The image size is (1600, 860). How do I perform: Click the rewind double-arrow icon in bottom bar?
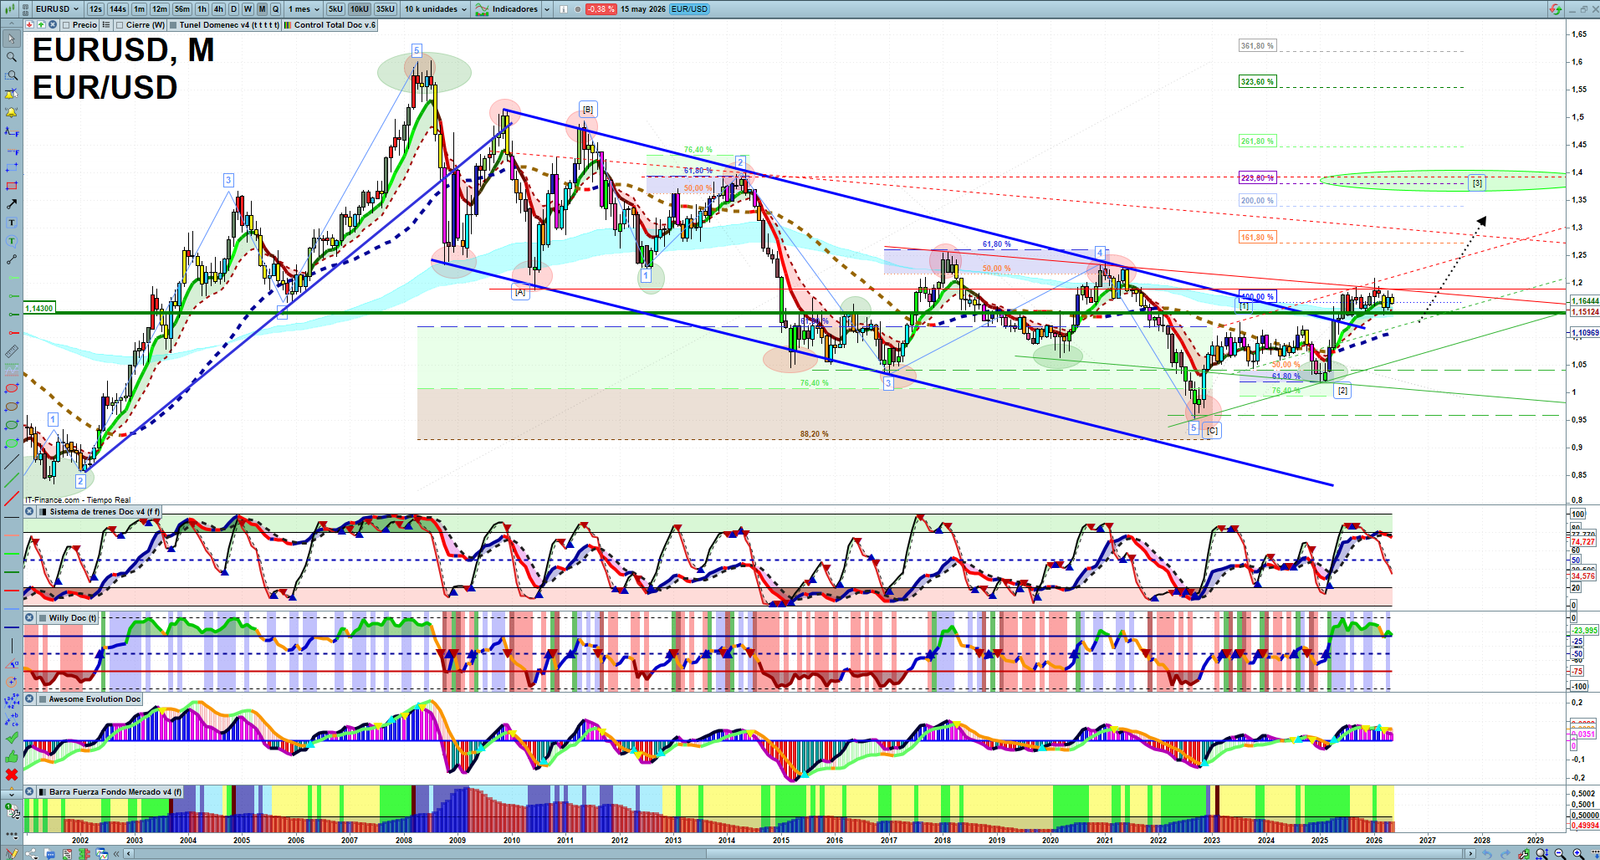pos(116,853)
